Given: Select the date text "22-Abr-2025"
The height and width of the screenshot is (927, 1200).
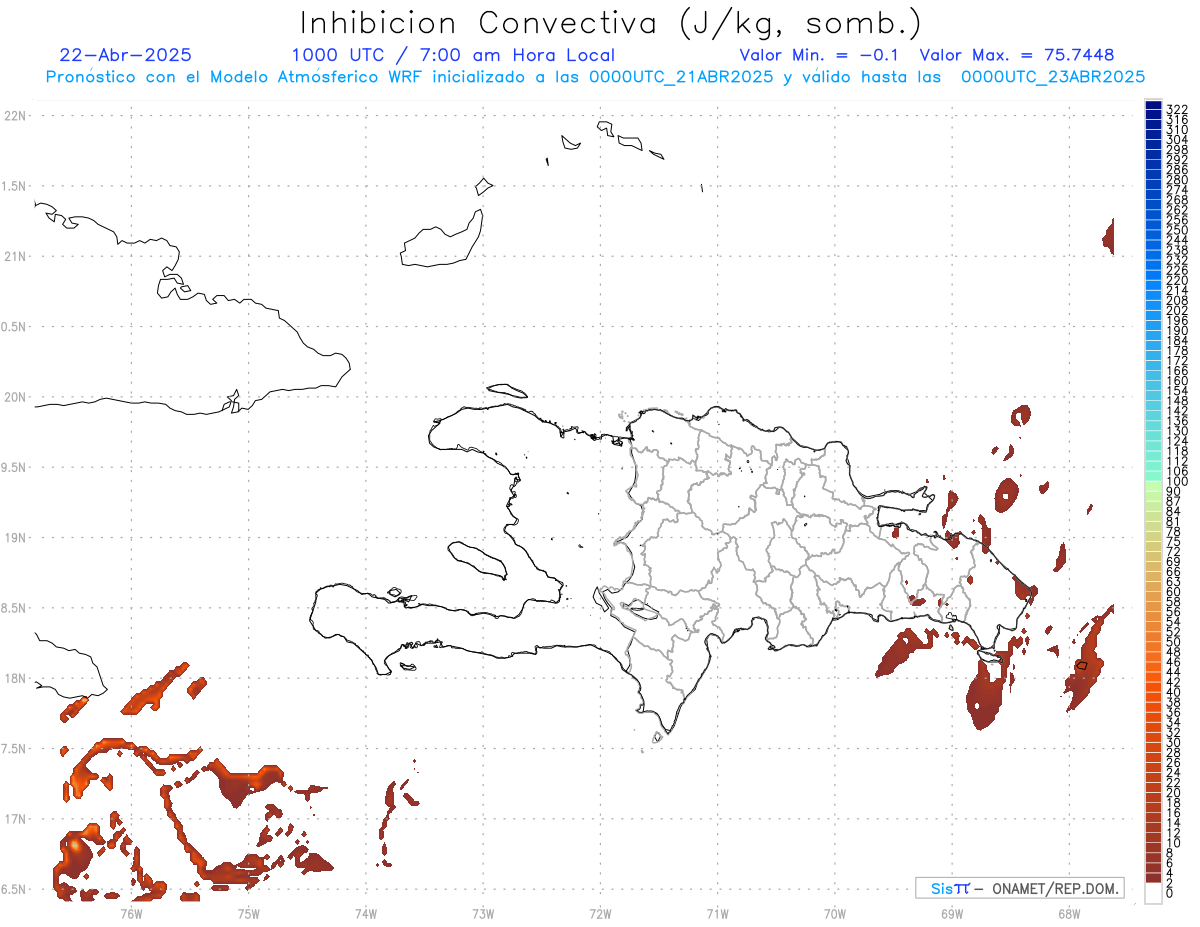Looking at the screenshot, I should click(x=126, y=55).
